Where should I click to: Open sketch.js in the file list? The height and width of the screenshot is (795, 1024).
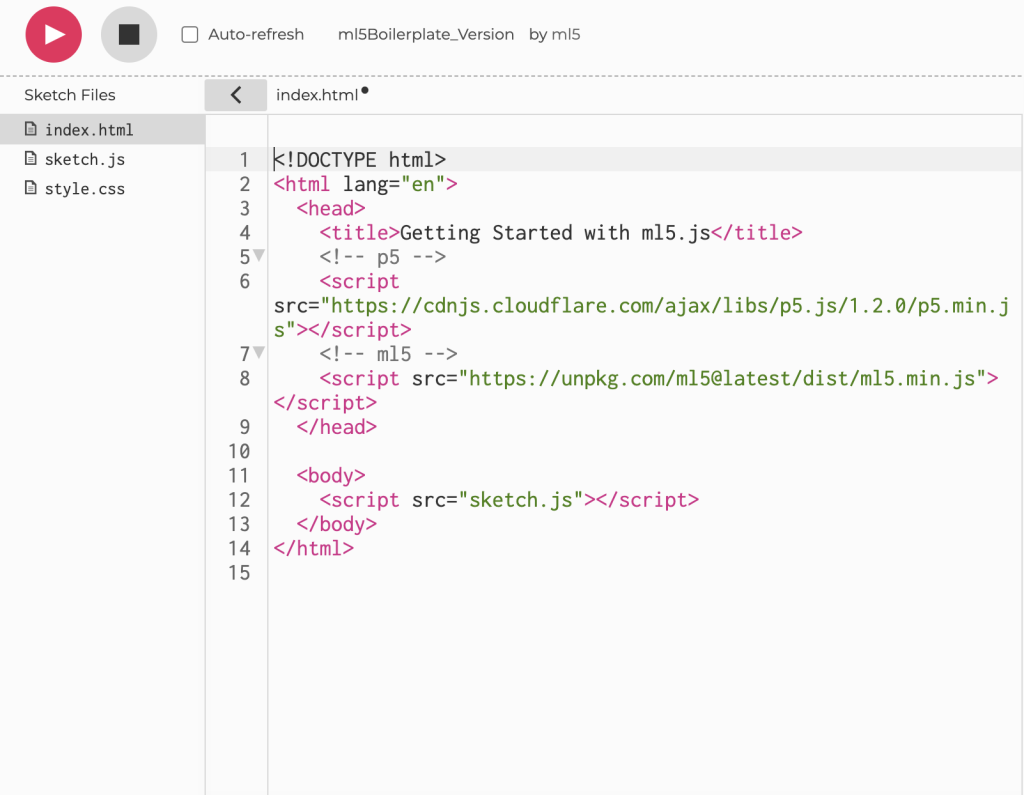coord(84,160)
